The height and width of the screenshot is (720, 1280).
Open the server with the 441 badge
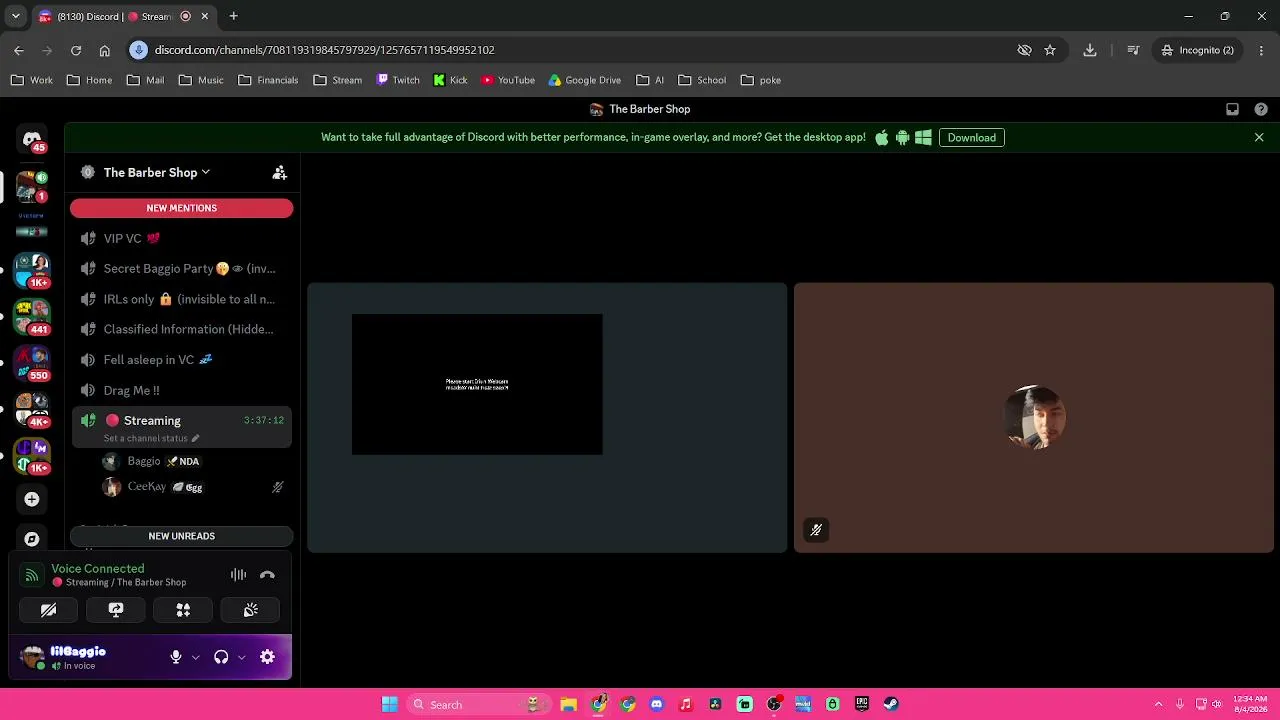[32, 317]
